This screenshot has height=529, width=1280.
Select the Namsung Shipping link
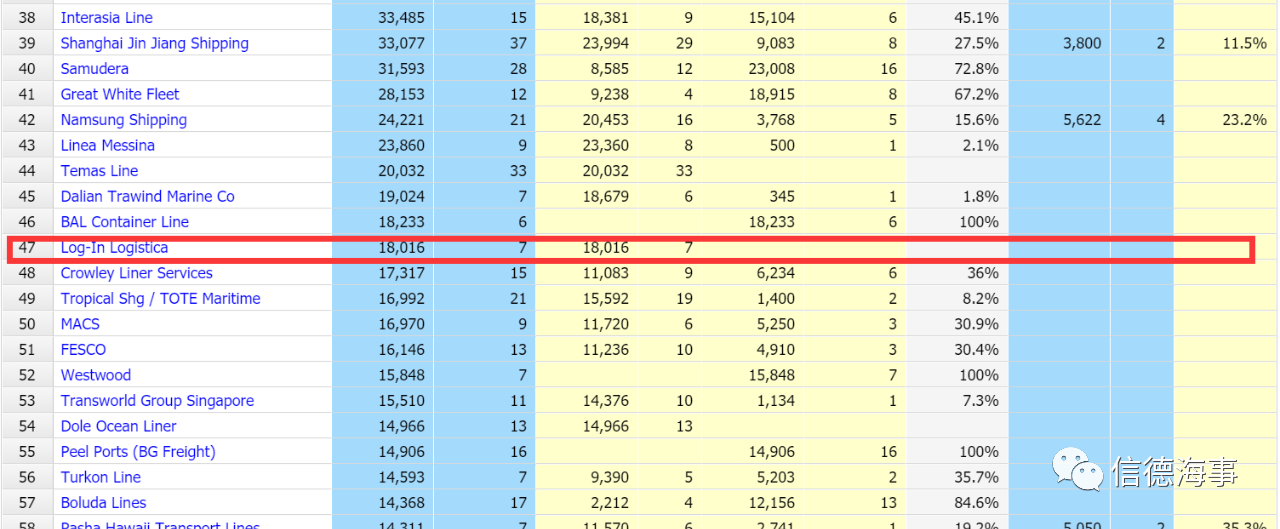pos(124,120)
